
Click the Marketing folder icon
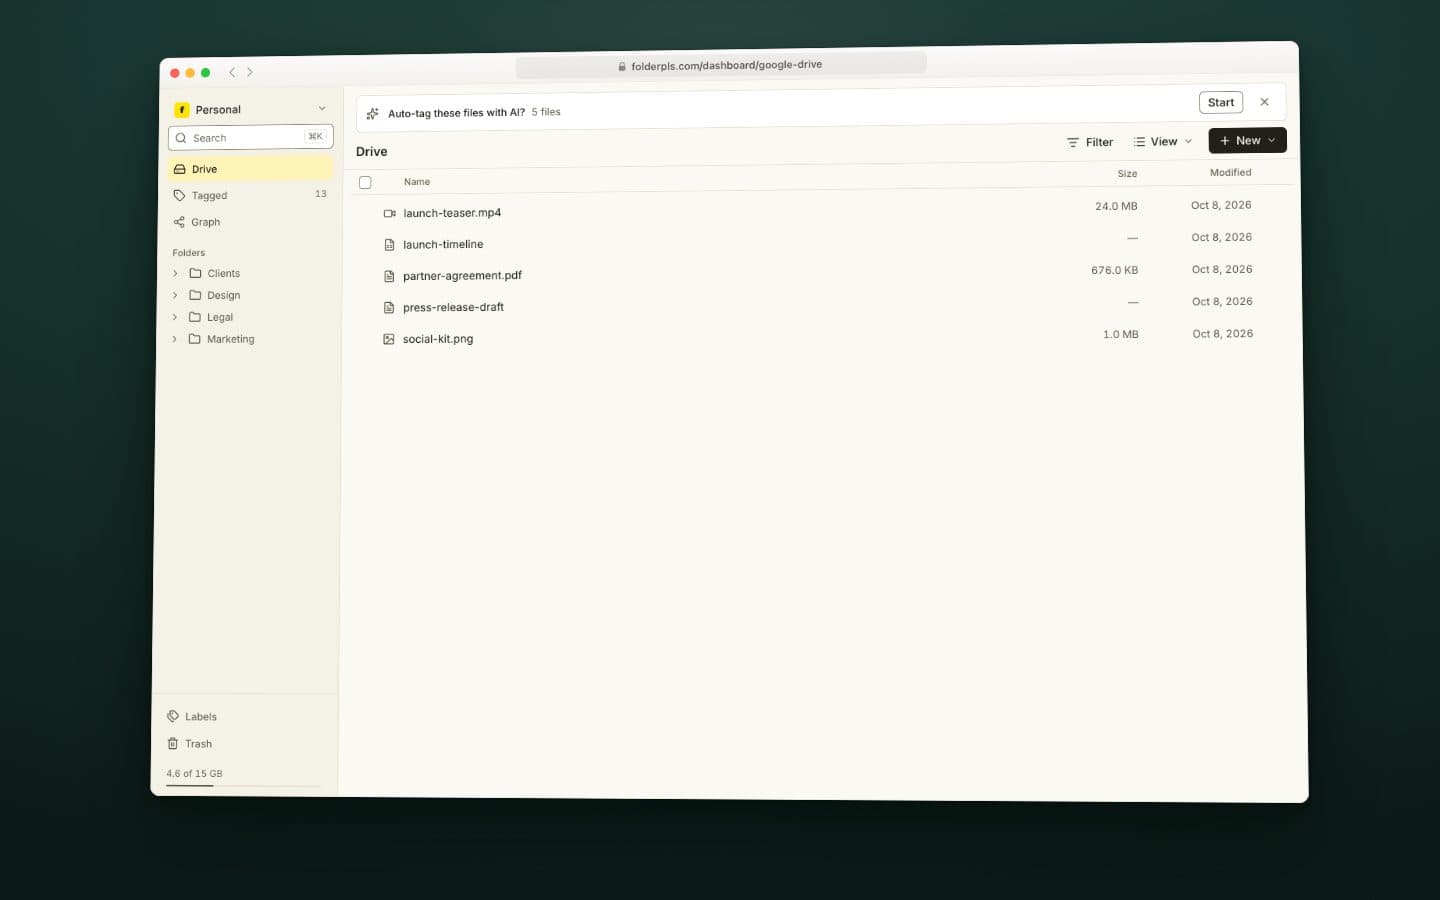(x=194, y=339)
